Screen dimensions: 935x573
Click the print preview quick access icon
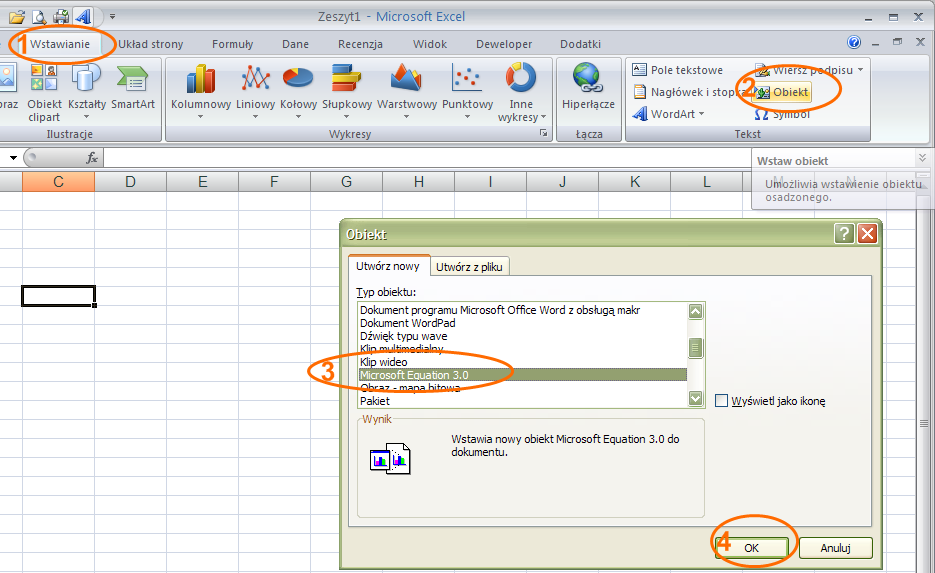[x=38, y=17]
